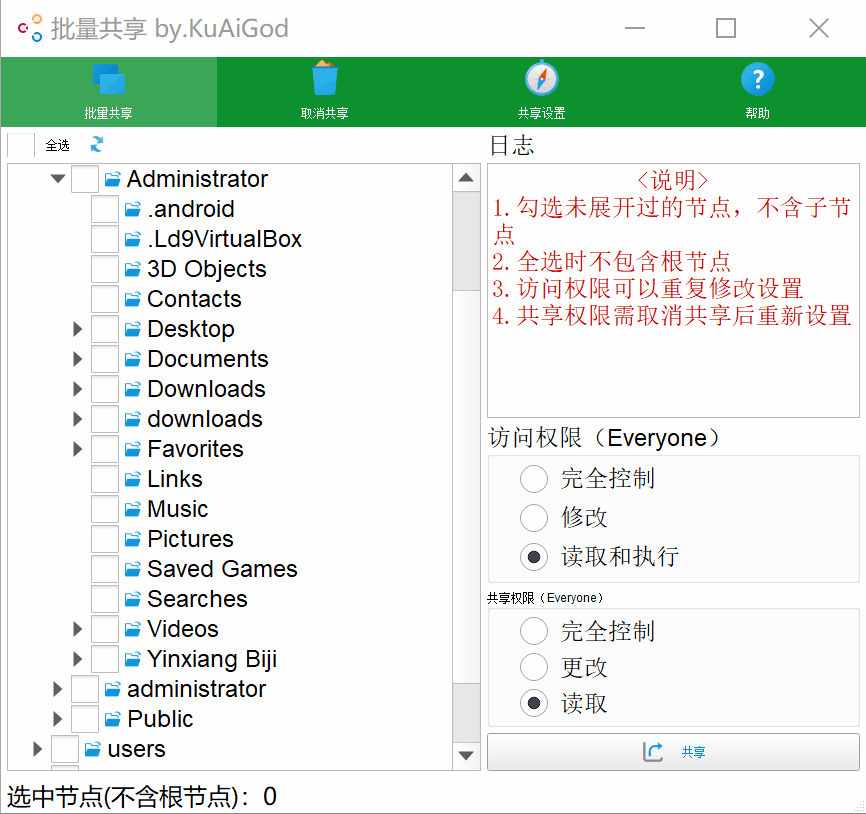Click the tree scrollbar down arrow
This screenshot has height=814, width=866.
(466, 756)
